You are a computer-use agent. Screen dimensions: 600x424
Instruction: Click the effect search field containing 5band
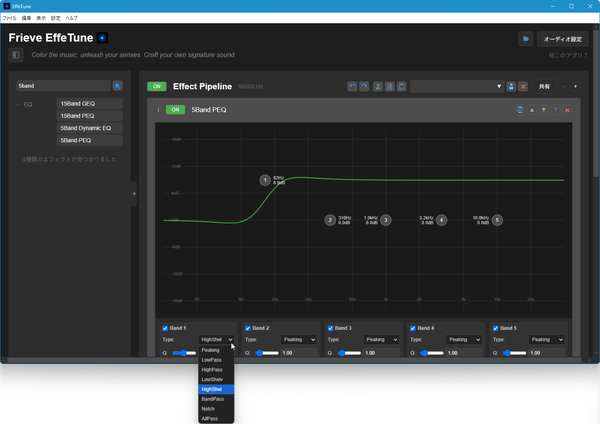[x=63, y=86]
